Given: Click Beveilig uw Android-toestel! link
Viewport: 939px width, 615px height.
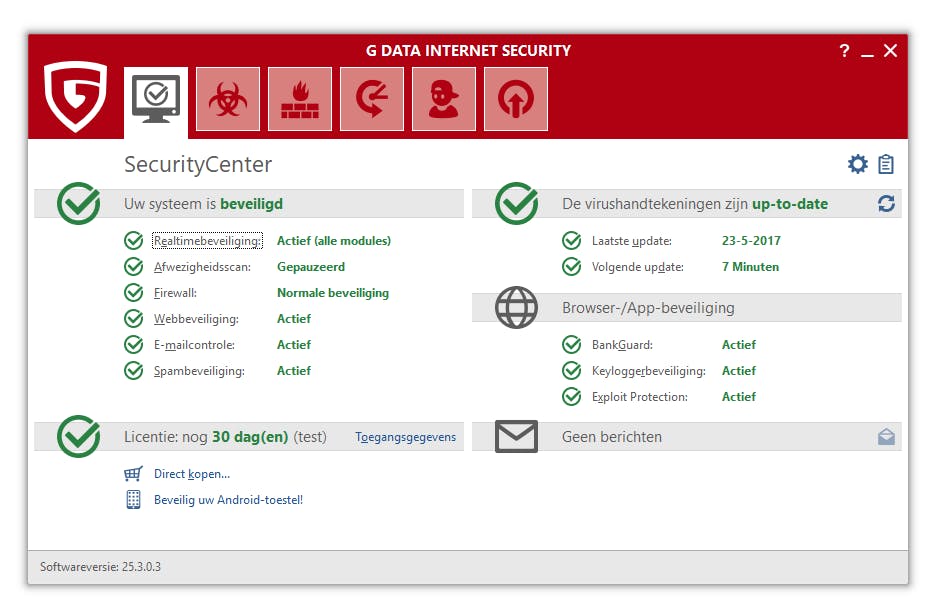Looking at the screenshot, I should click(x=228, y=500).
